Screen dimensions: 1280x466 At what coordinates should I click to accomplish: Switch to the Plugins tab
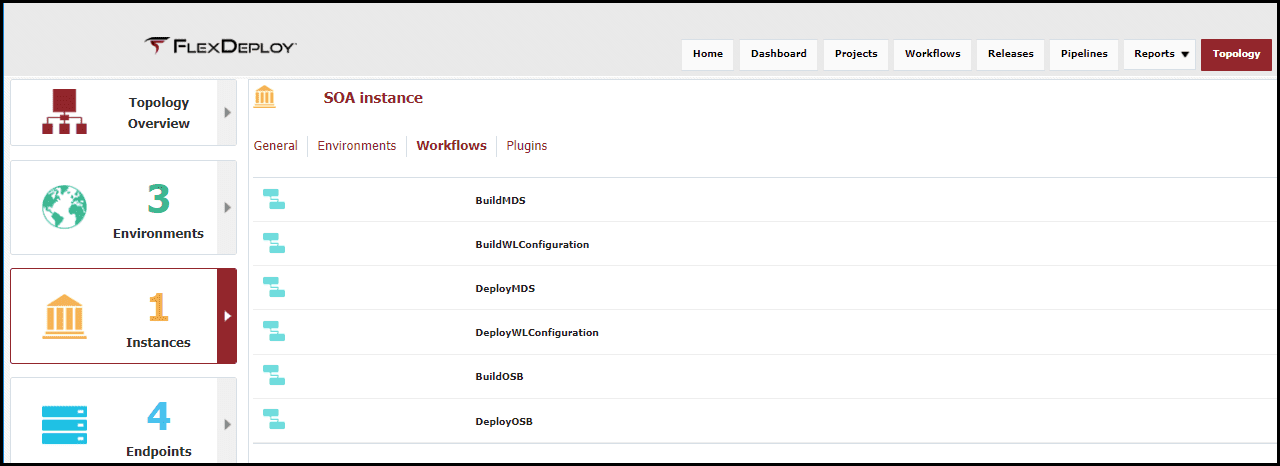pos(527,145)
